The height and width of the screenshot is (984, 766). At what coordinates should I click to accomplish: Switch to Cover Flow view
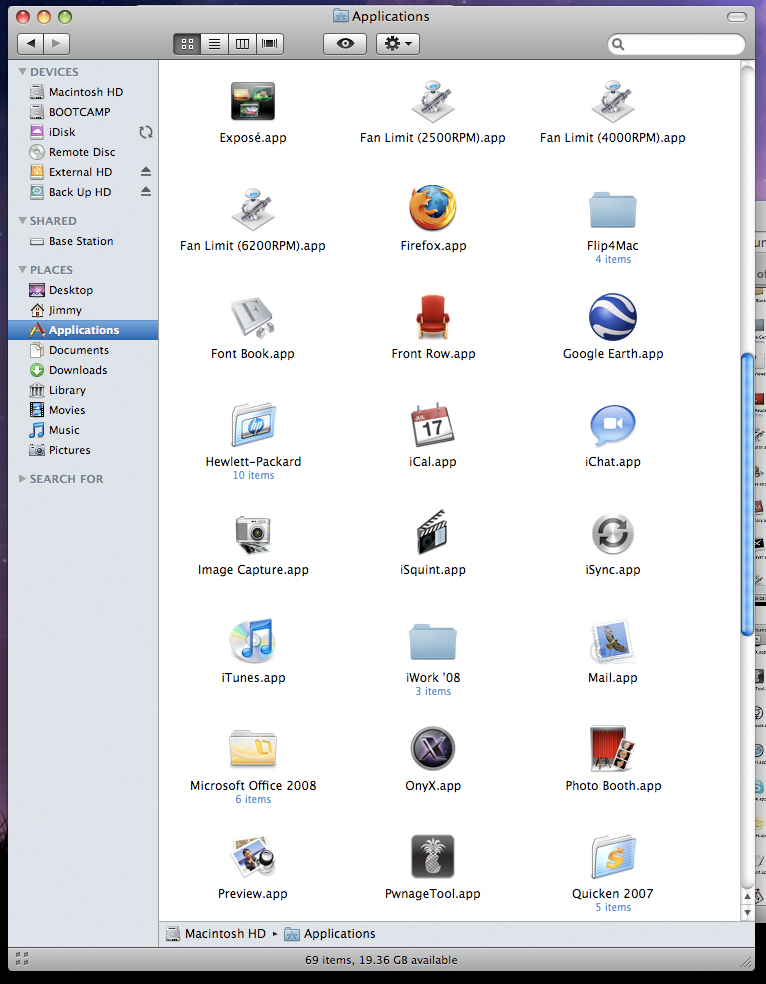pos(270,44)
